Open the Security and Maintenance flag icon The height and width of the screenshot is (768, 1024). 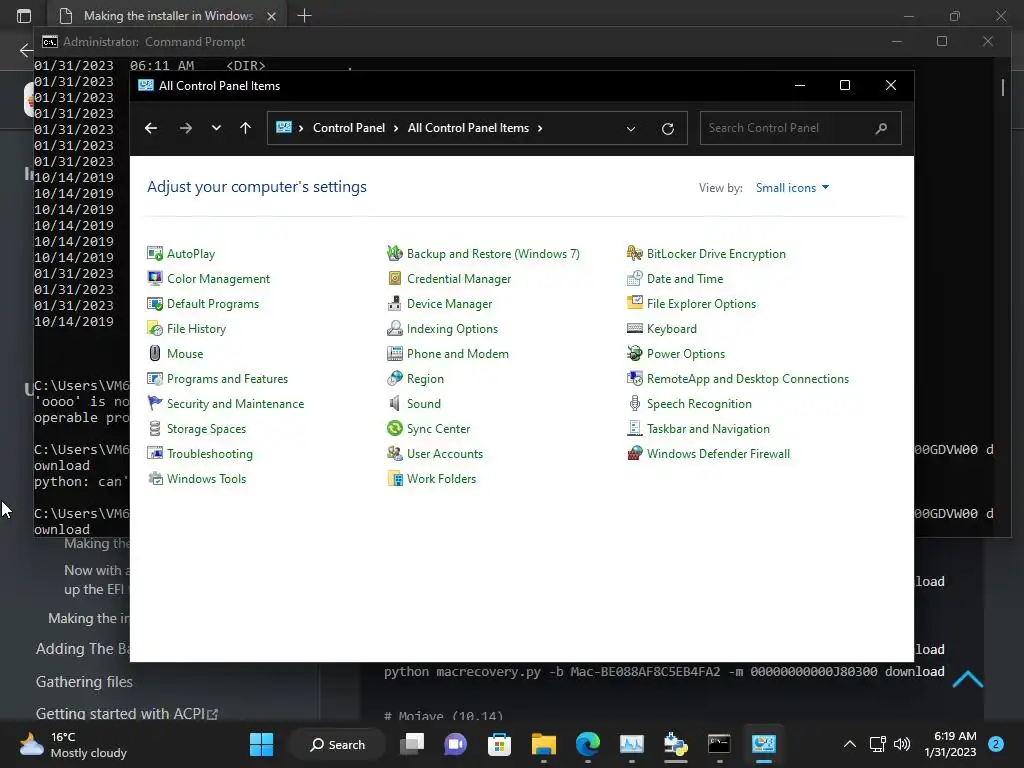click(155, 404)
